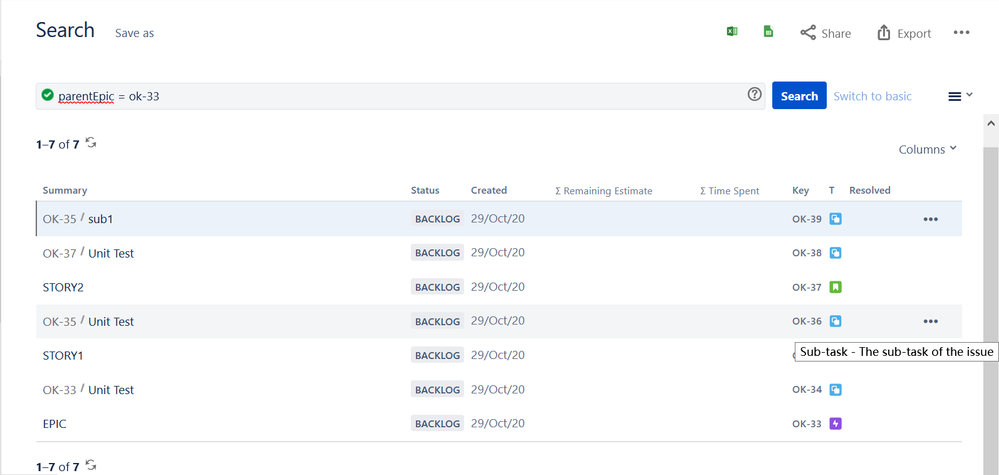Image resolution: width=999 pixels, height=475 pixels.
Task: Open the sub1 issue summary link
Action: pos(101,219)
